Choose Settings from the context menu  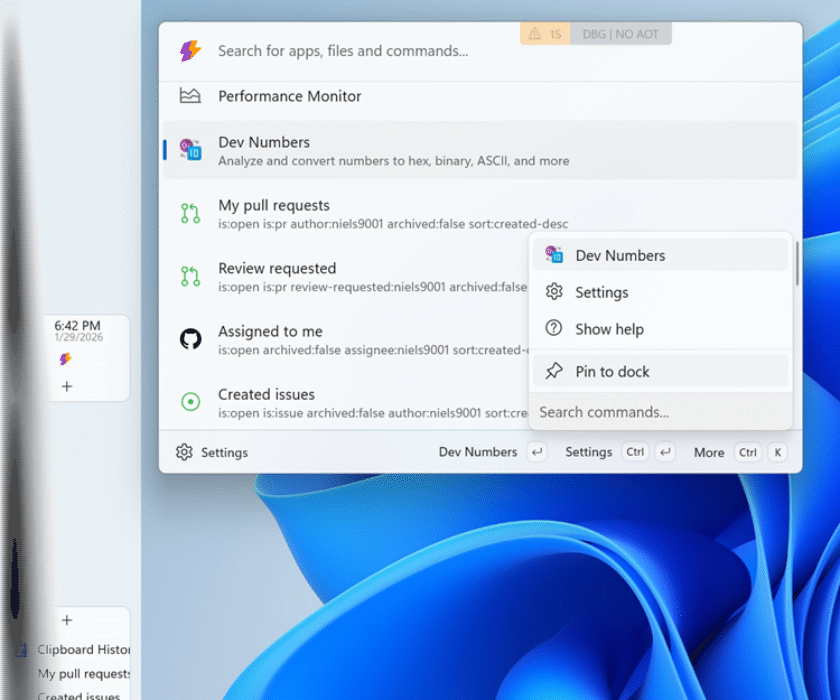(601, 292)
